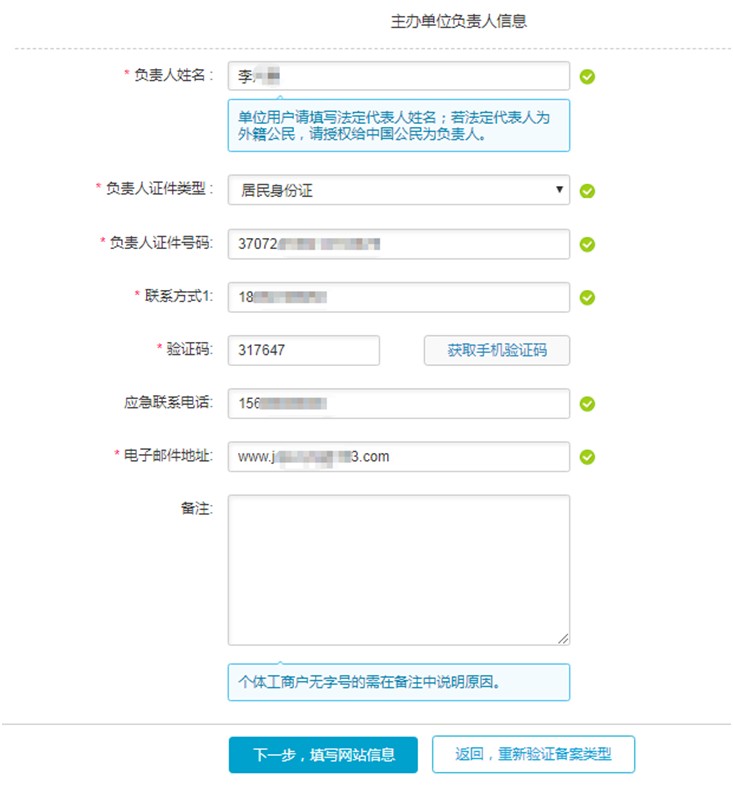Screen dimensions: 733x793
Task: Click the 备注 textarea resize handle
Action: pyautogui.click(x=564, y=639)
